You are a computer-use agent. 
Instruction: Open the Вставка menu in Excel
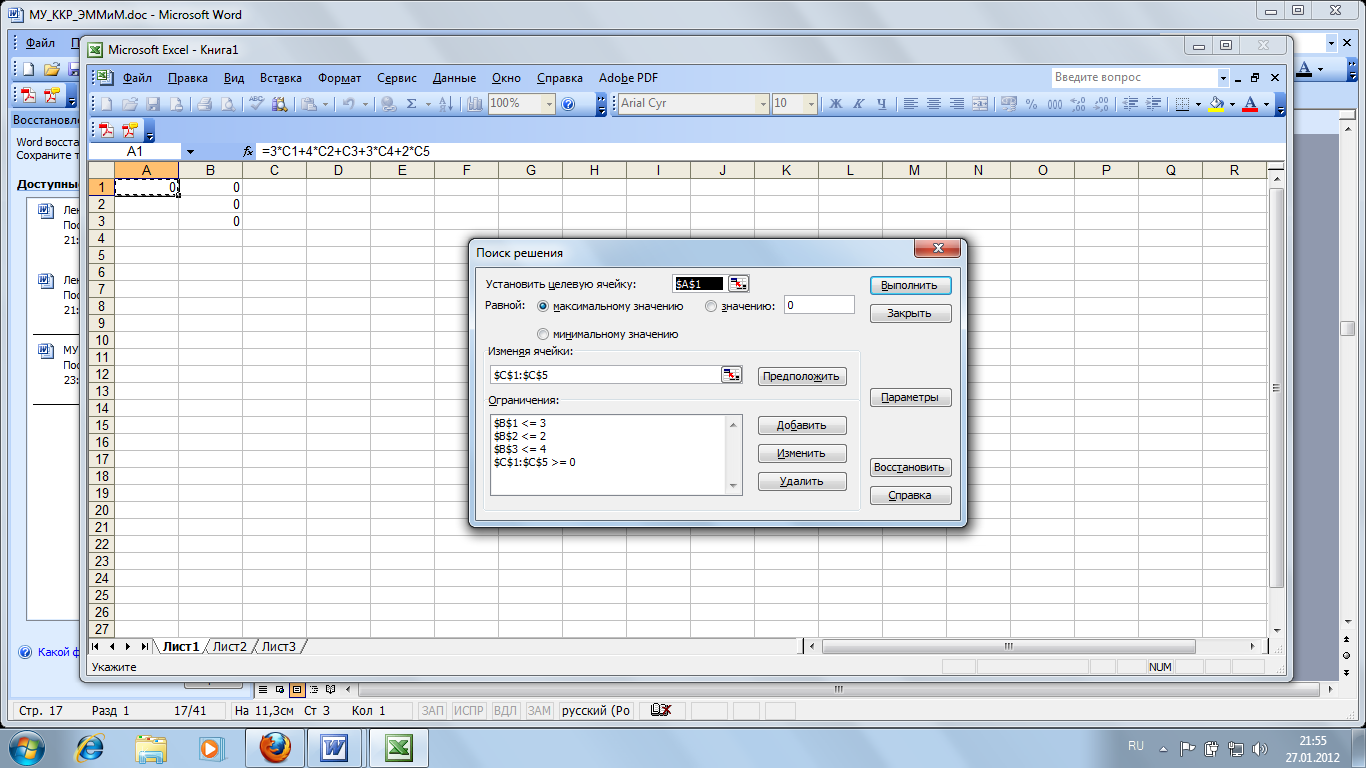tap(281, 78)
